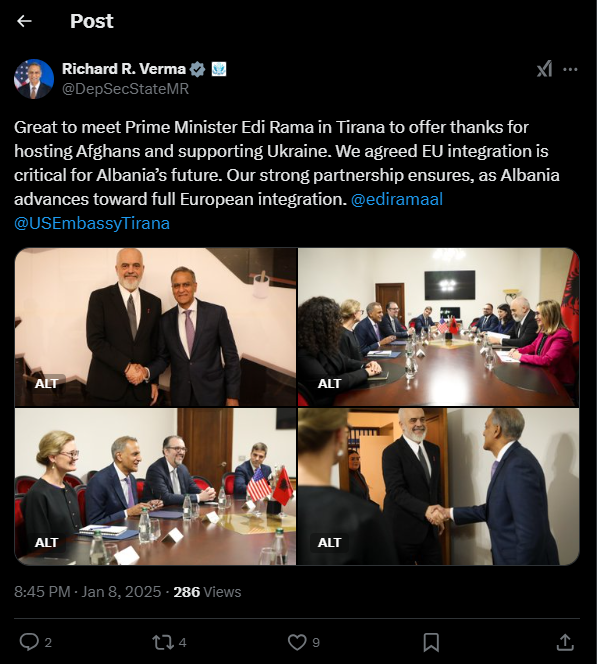Repost using the retweet arrows icon
Image resolution: width=597 pixels, height=664 pixels.
pyautogui.click(x=163, y=642)
